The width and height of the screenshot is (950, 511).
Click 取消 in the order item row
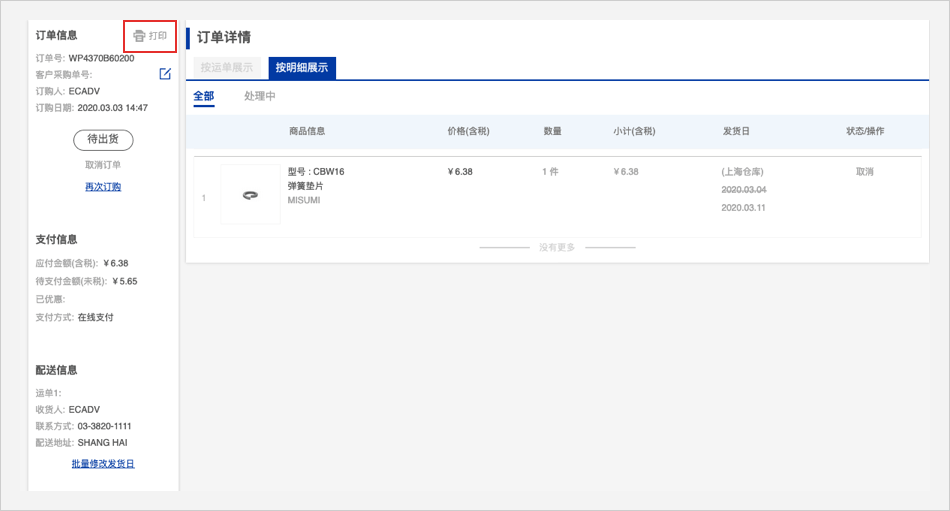(x=865, y=172)
